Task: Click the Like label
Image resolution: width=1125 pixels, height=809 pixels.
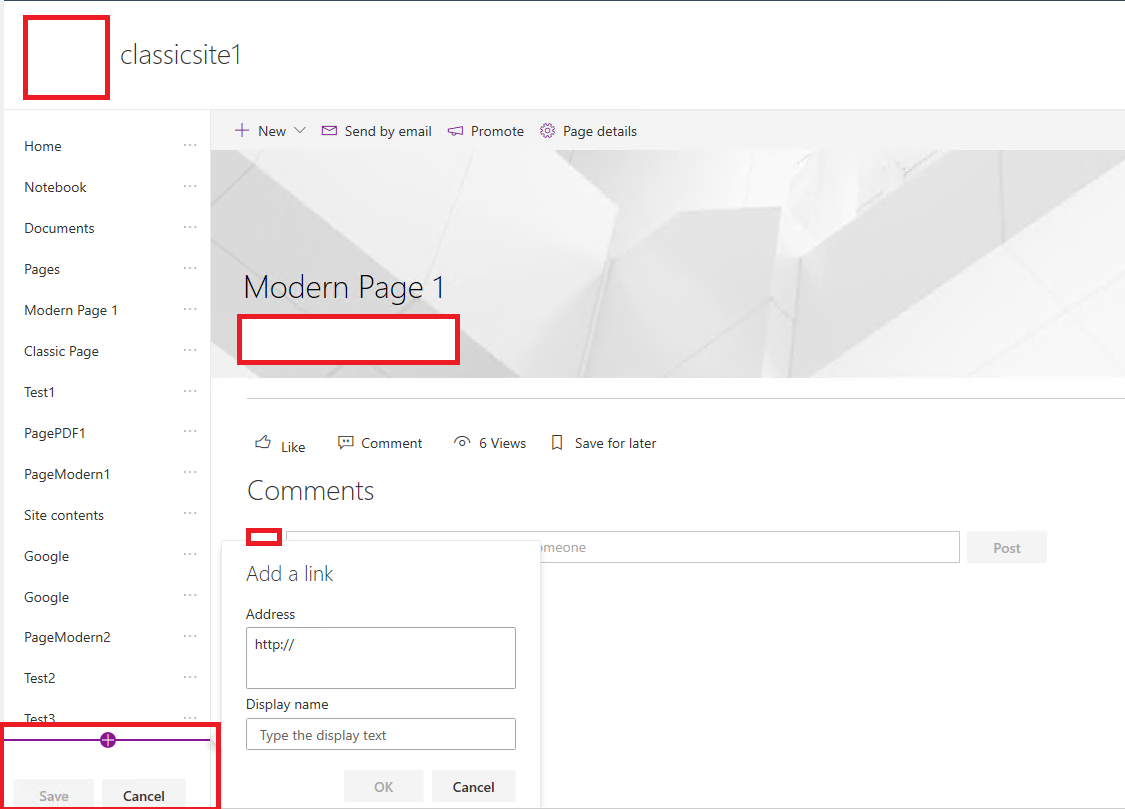Action: point(293,447)
